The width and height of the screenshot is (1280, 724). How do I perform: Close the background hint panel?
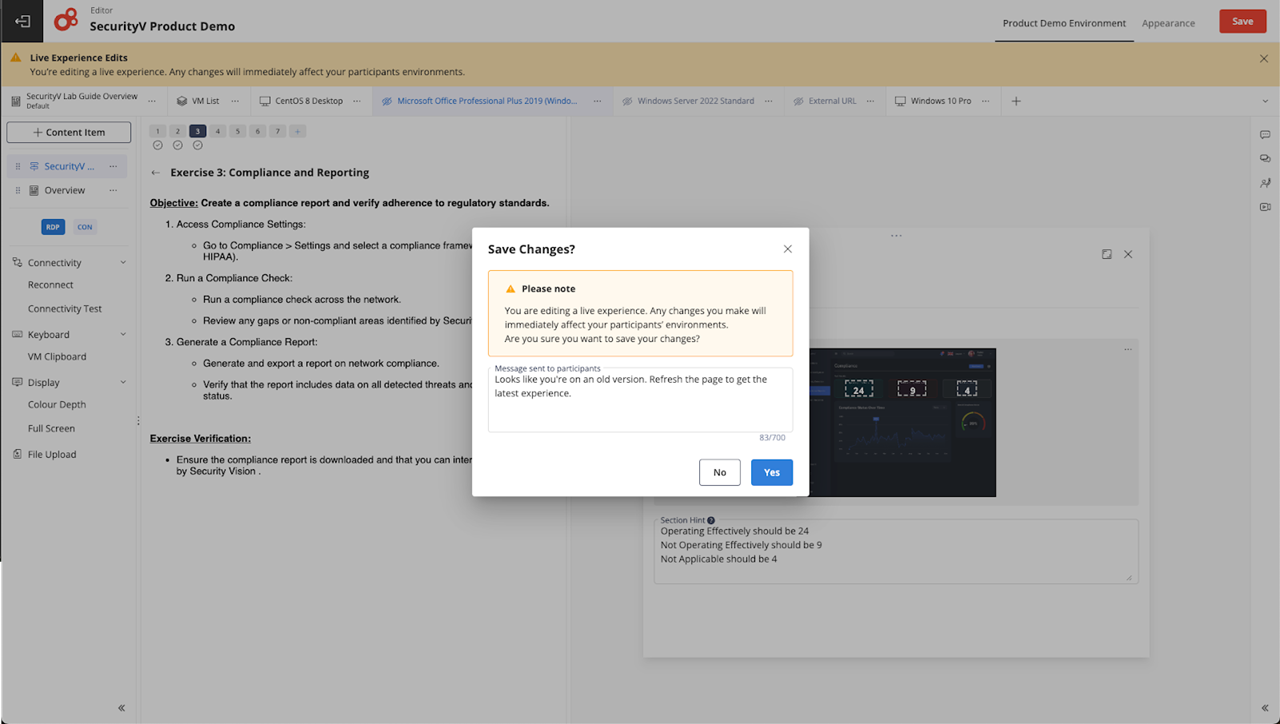[1128, 255]
